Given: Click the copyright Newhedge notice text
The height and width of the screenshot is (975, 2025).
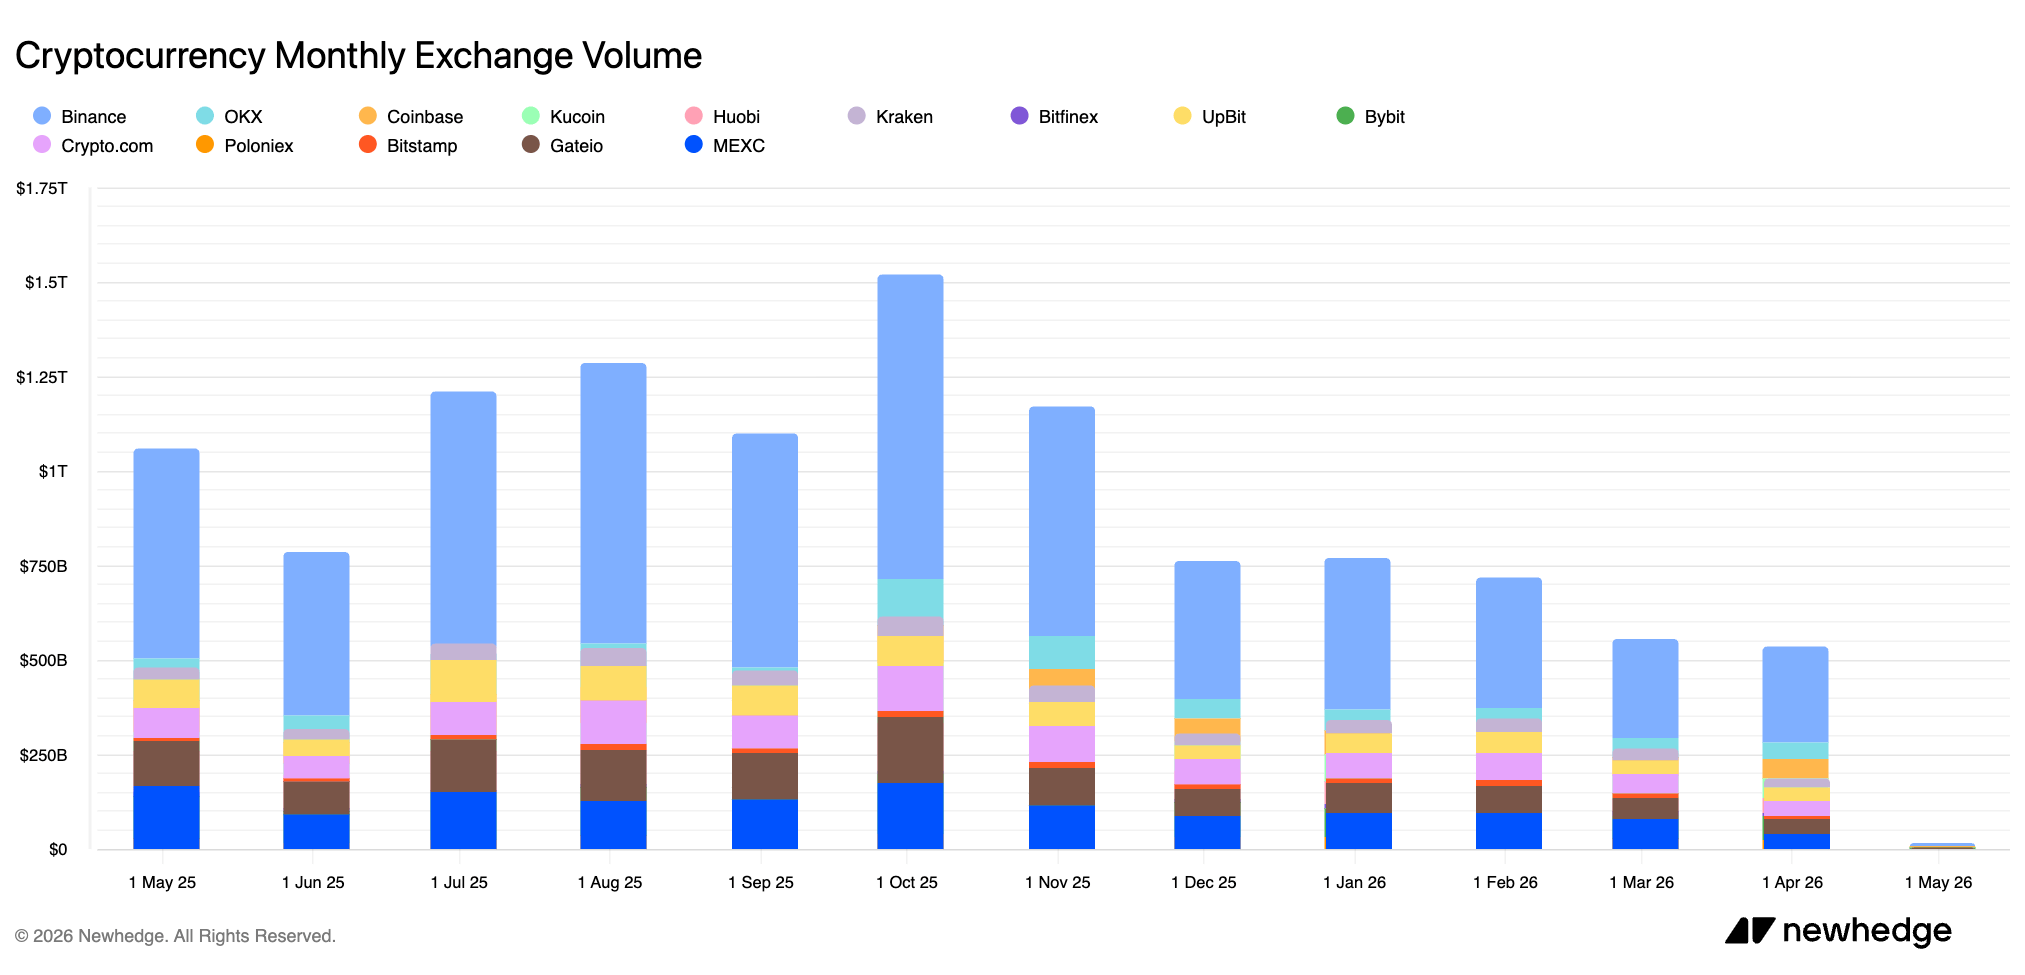Looking at the screenshot, I should point(175,936).
